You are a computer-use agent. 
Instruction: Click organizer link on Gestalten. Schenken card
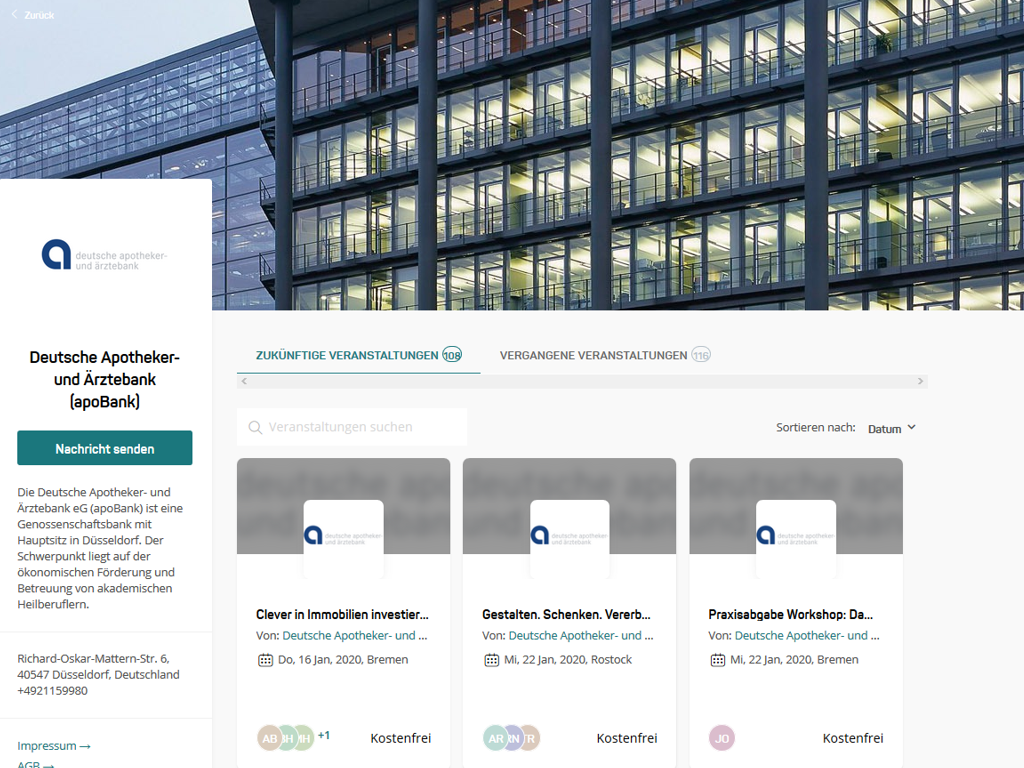581,635
